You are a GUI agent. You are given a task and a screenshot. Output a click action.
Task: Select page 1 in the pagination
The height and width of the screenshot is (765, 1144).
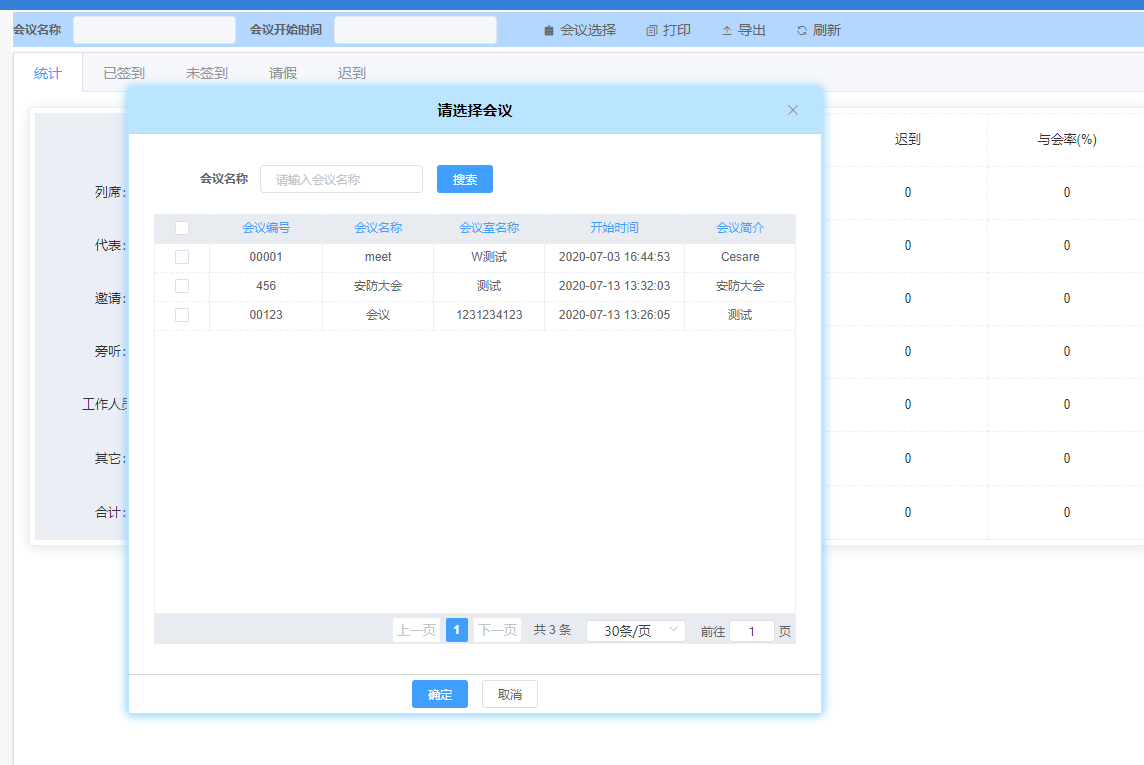coord(457,630)
